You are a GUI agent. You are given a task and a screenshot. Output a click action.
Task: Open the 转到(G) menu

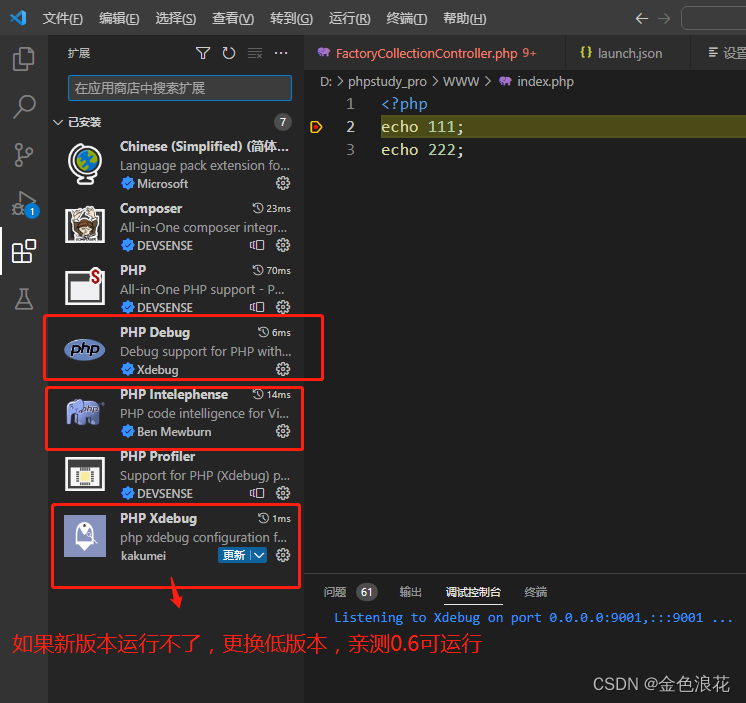[291, 19]
